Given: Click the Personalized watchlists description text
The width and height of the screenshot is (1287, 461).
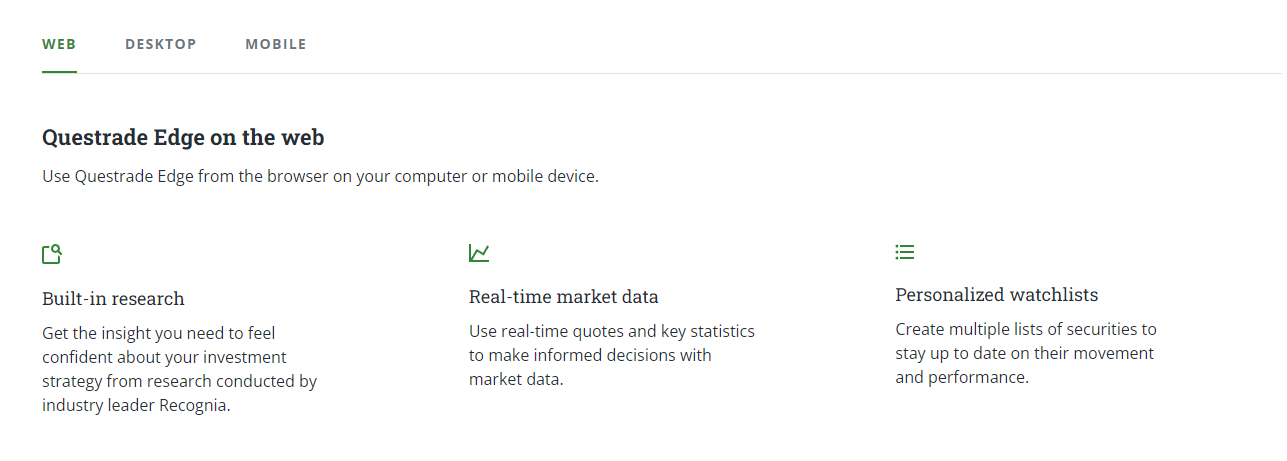Looking at the screenshot, I should coord(1025,353).
